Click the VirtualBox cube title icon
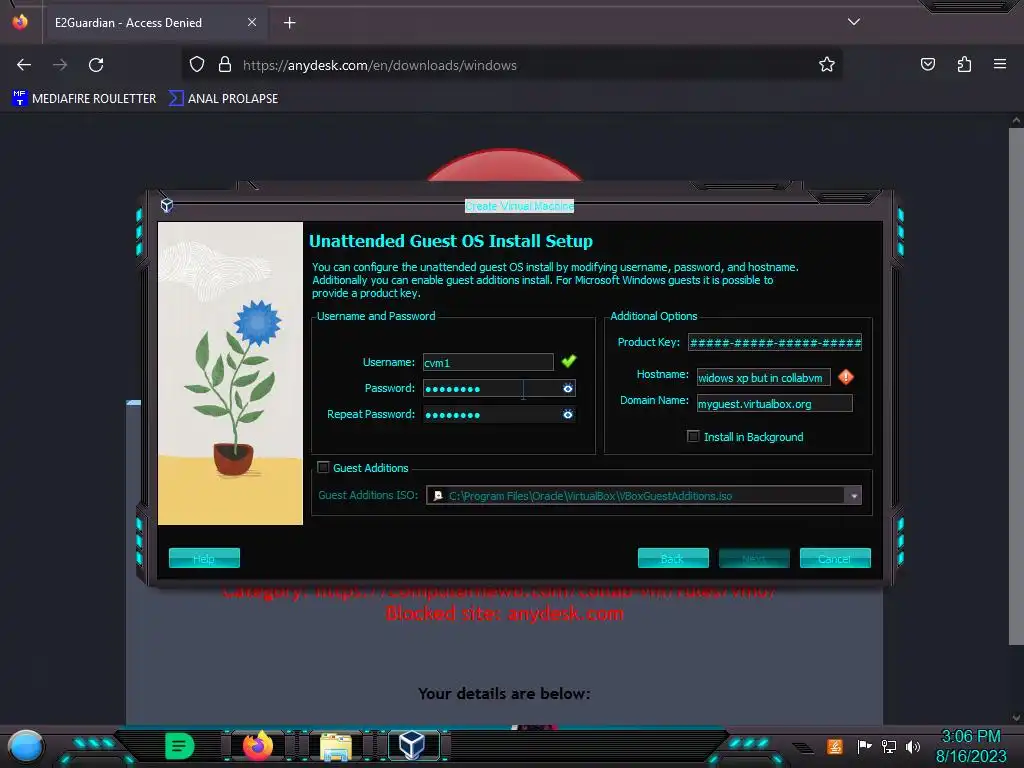 point(167,205)
